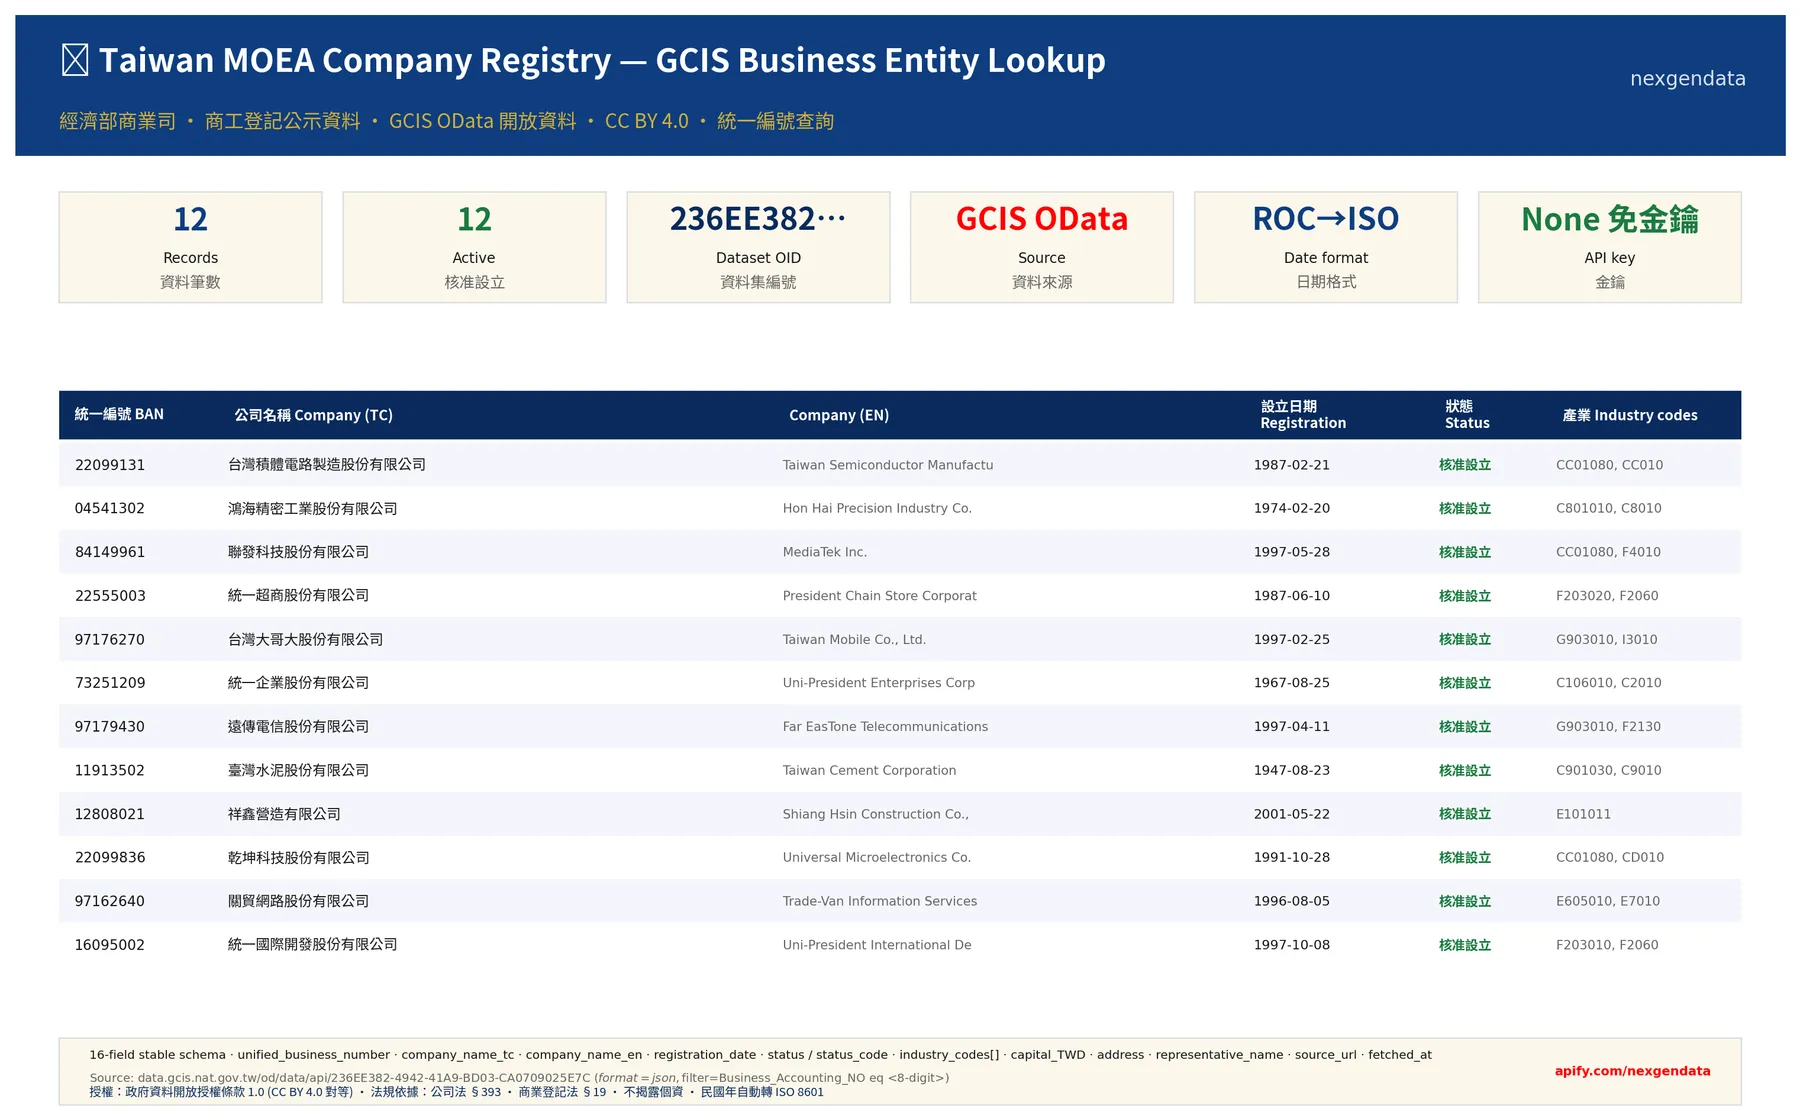Click registration date 1974-02-20

click(x=1292, y=508)
